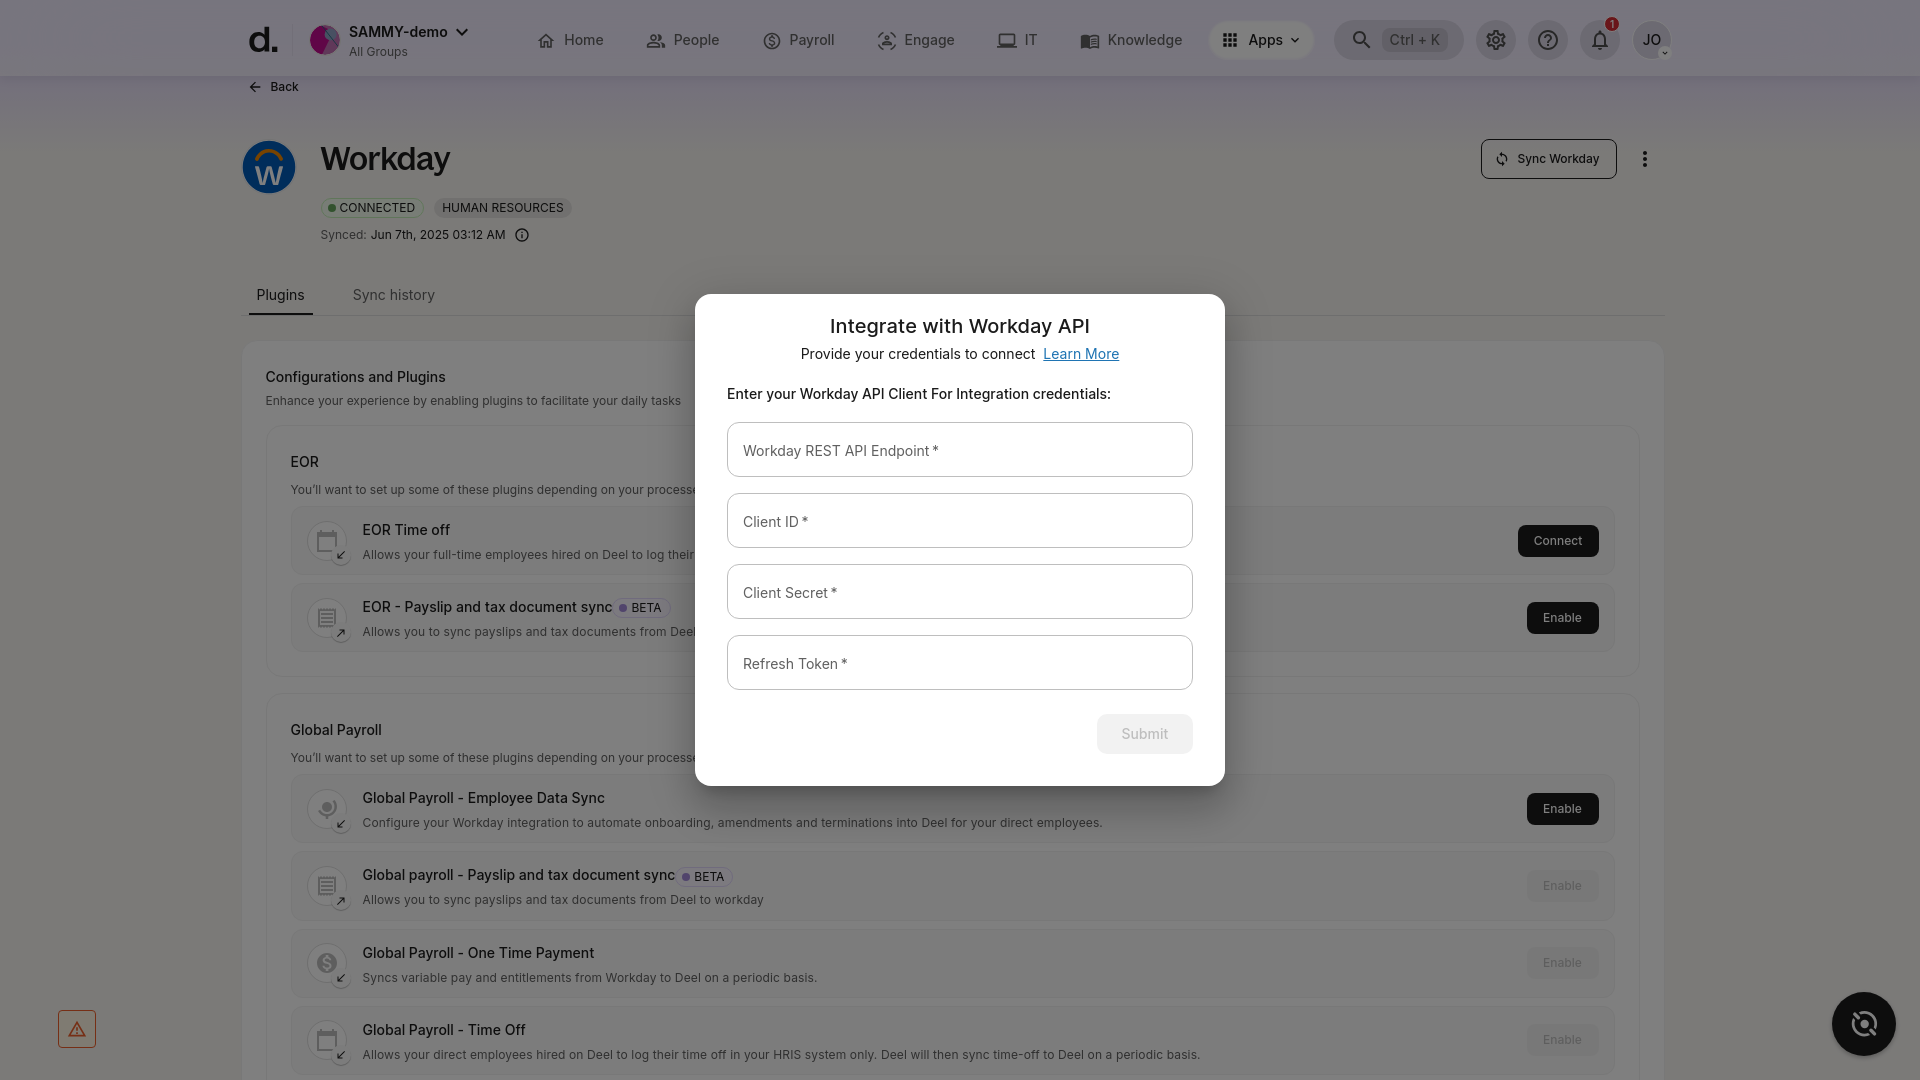The width and height of the screenshot is (1920, 1080).
Task: Open the three-dot more options menu
Action: (1645, 159)
